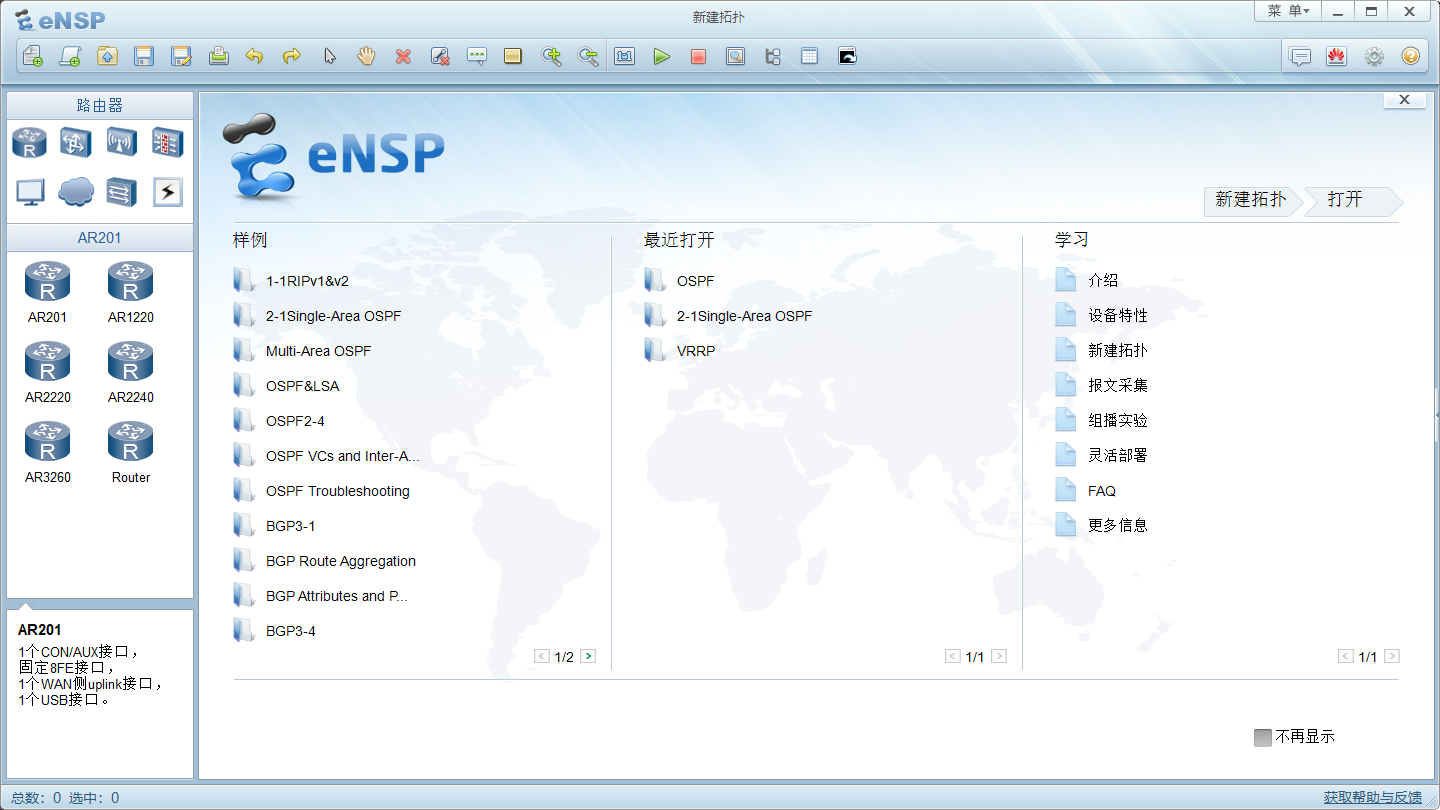Click the New Topology toolbar icon
Screen dimensions: 1440x810
[33, 56]
